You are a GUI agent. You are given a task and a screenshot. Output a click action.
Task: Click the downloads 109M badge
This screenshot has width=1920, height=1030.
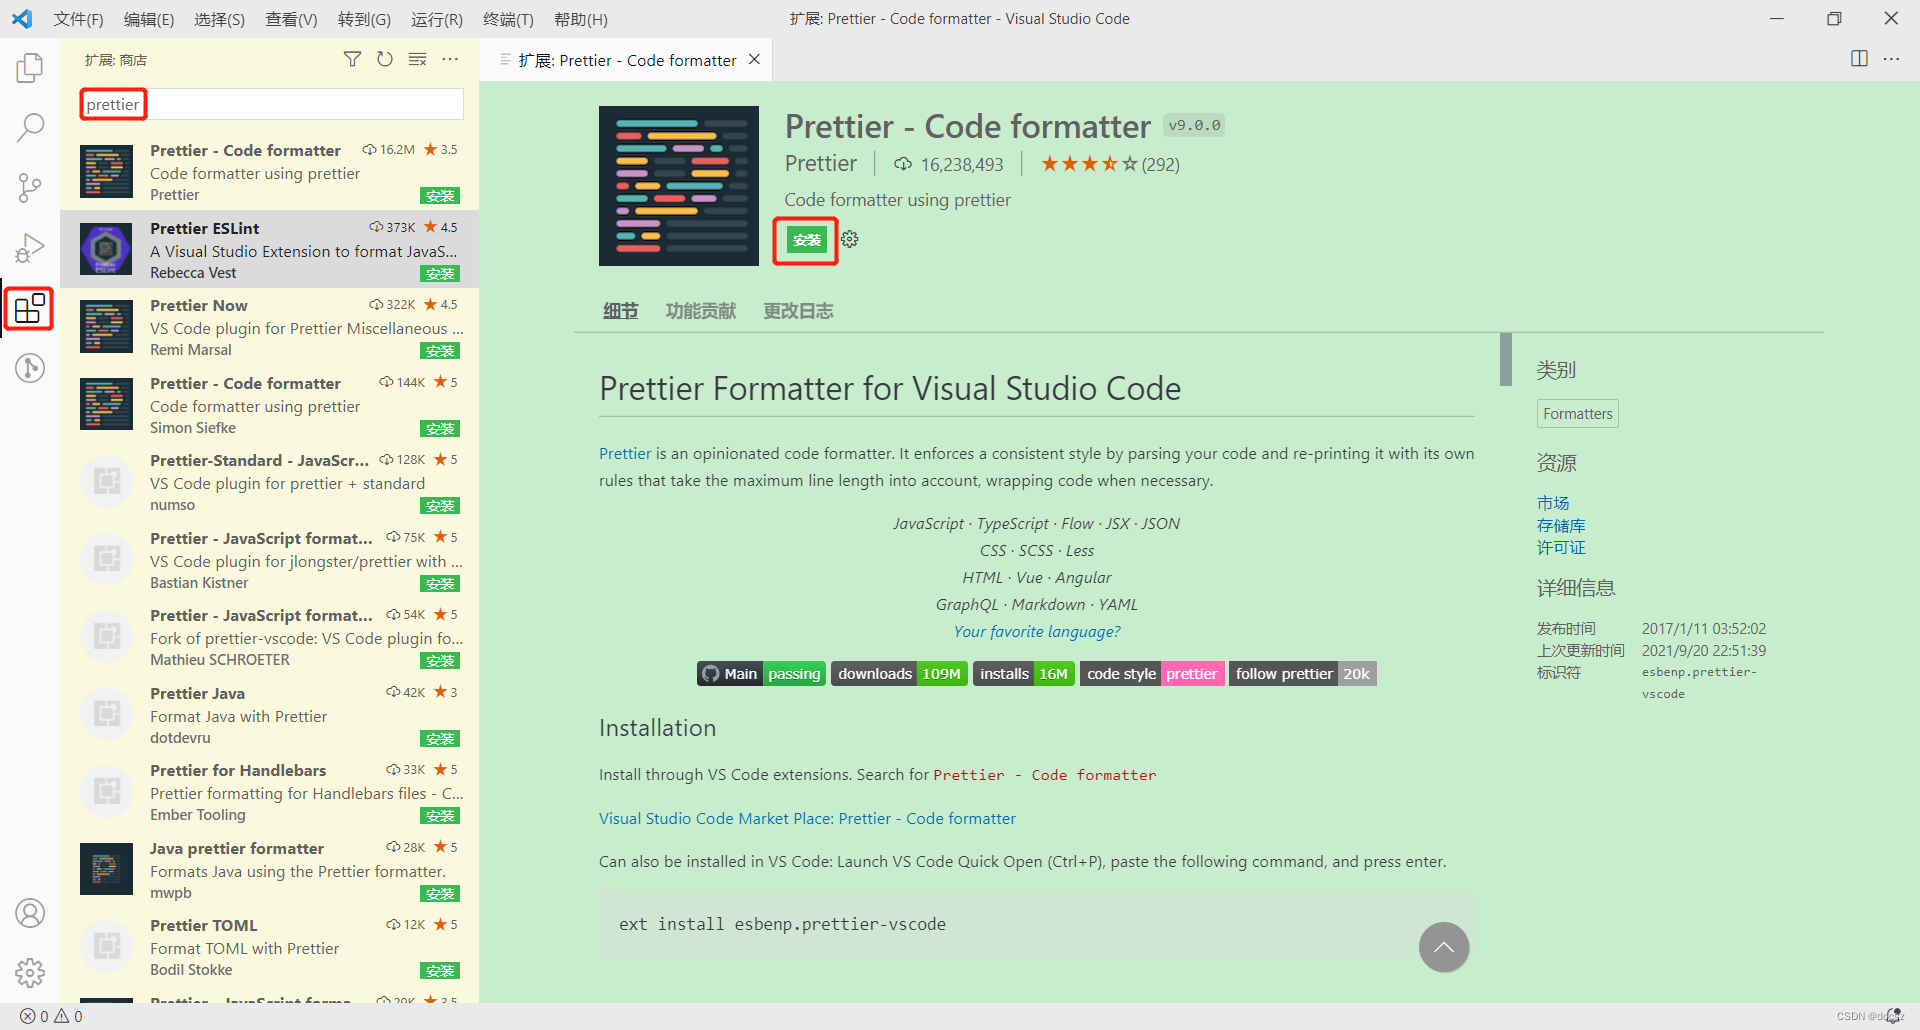click(x=899, y=674)
